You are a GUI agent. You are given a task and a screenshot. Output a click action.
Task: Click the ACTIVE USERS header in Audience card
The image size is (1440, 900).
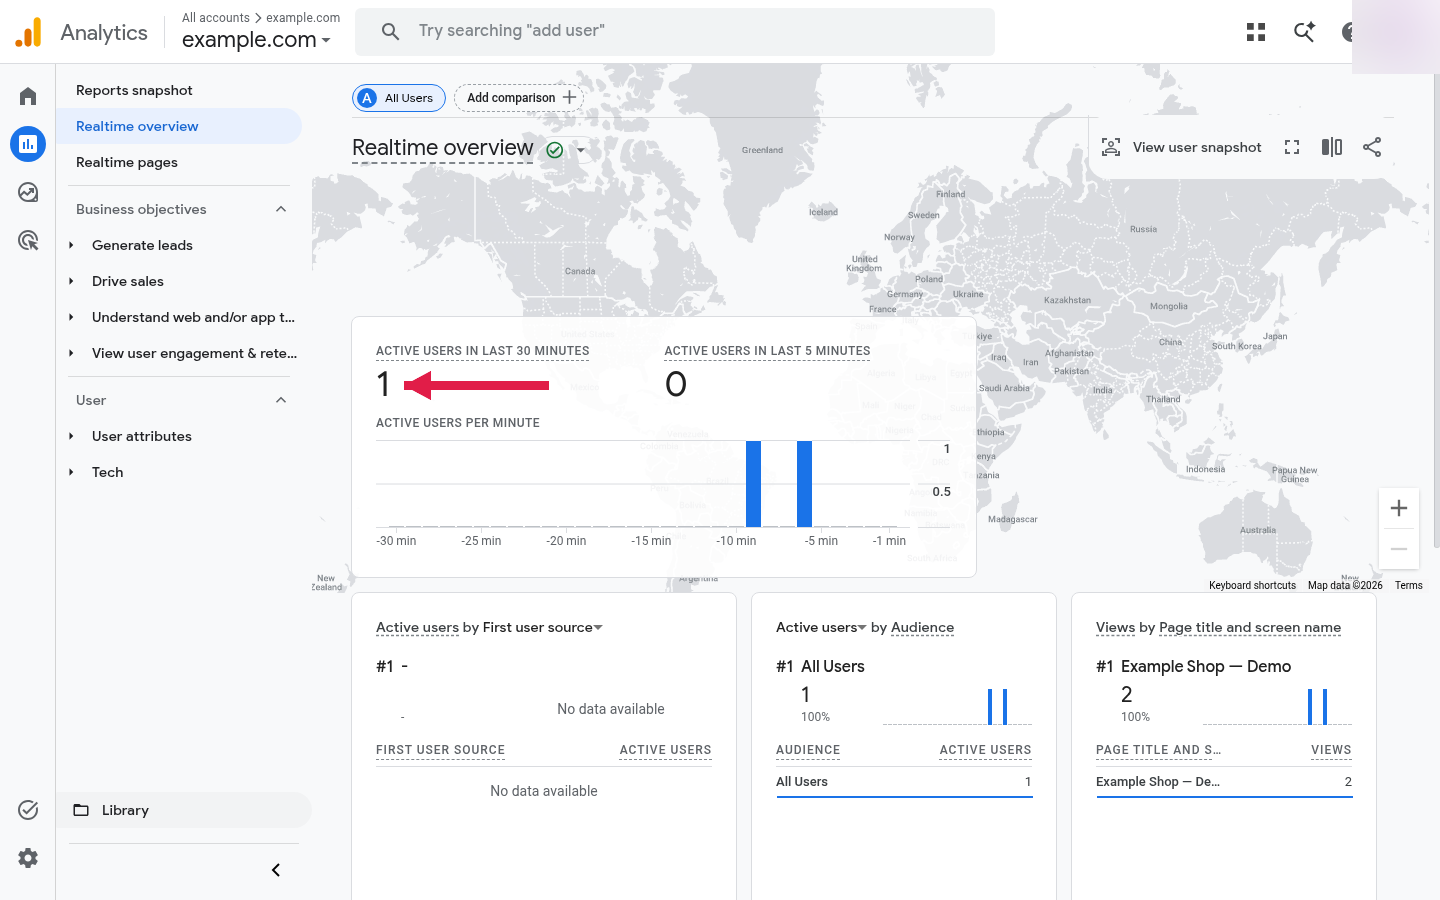point(985,750)
